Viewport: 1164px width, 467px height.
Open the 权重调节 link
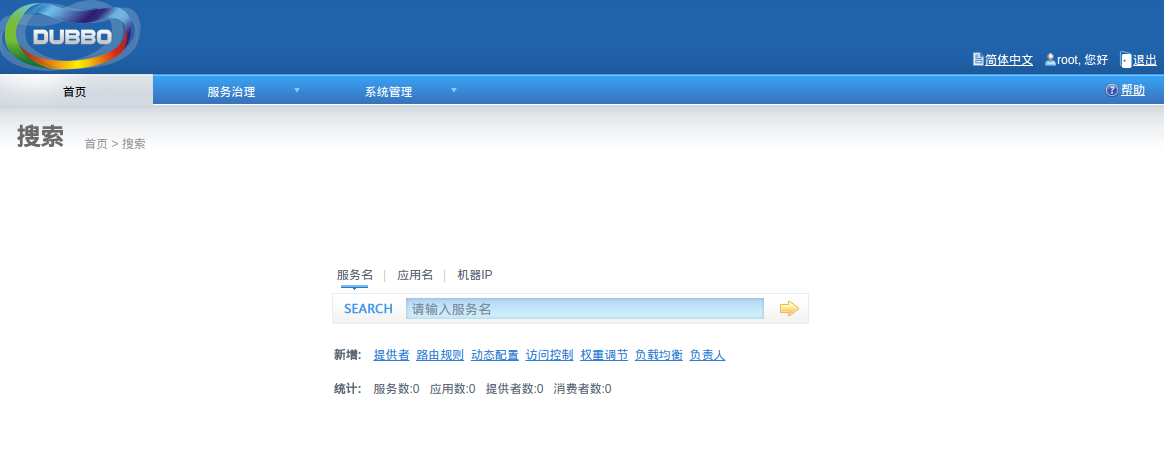coord(604,355)
